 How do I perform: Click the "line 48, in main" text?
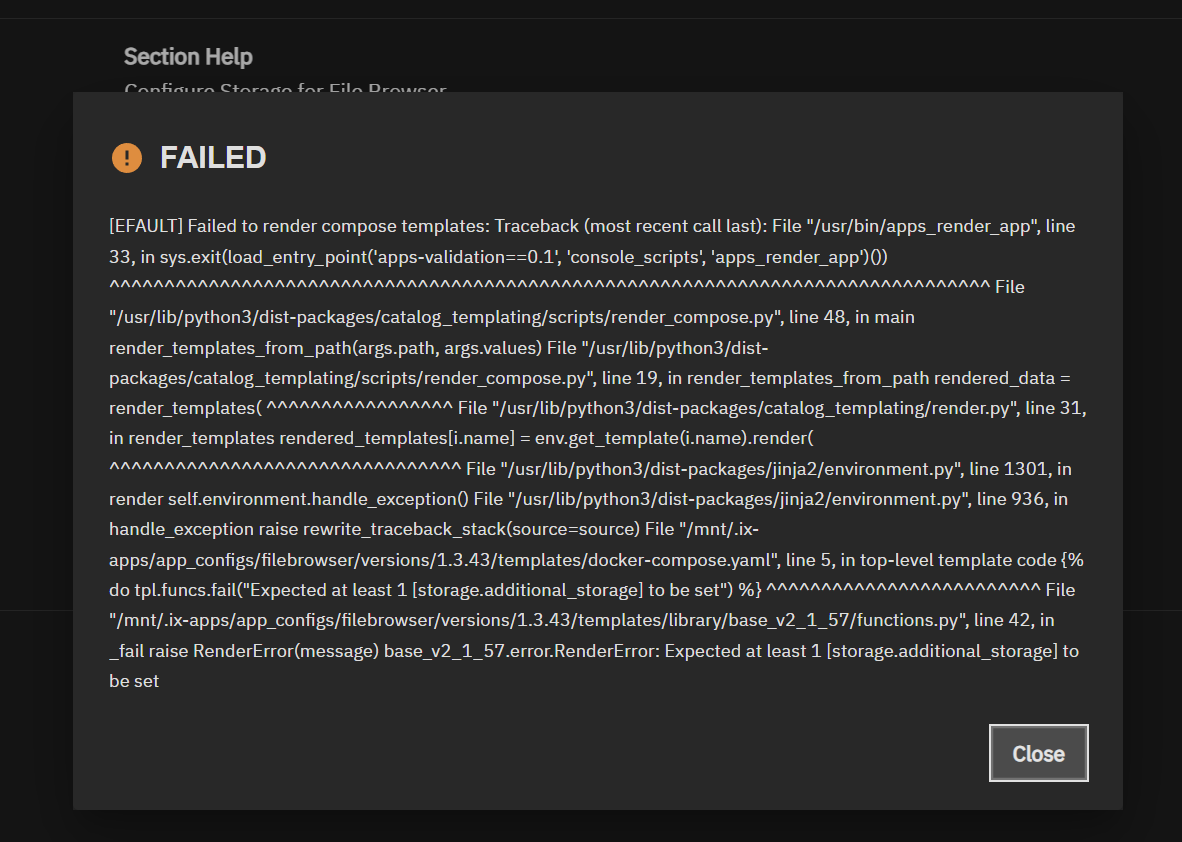coord(852,317)
